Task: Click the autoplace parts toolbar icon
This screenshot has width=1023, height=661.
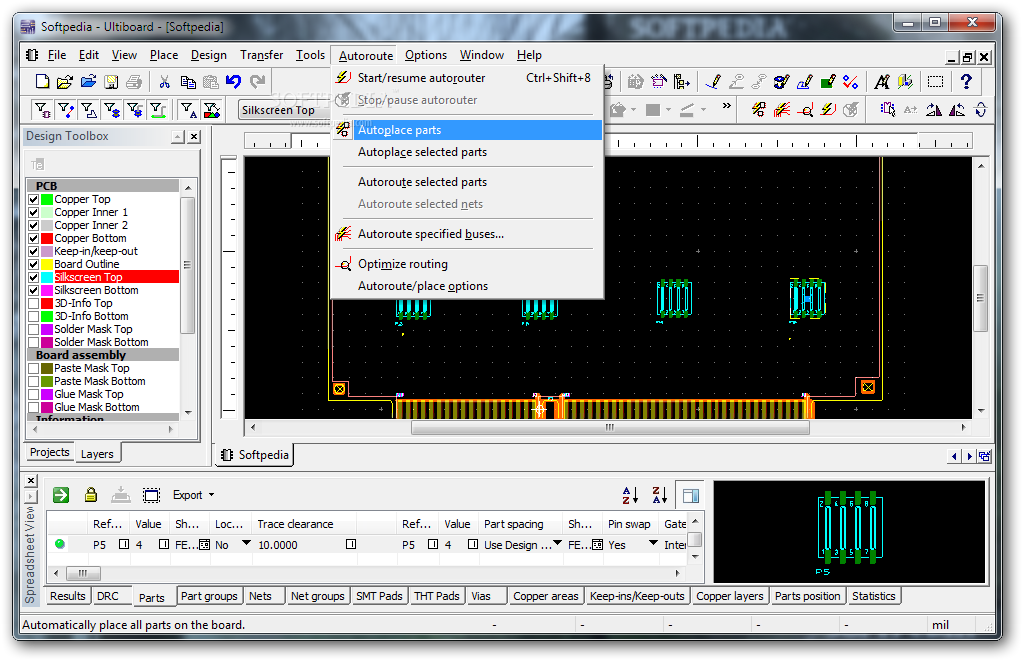Action: (x=758, y=110)
